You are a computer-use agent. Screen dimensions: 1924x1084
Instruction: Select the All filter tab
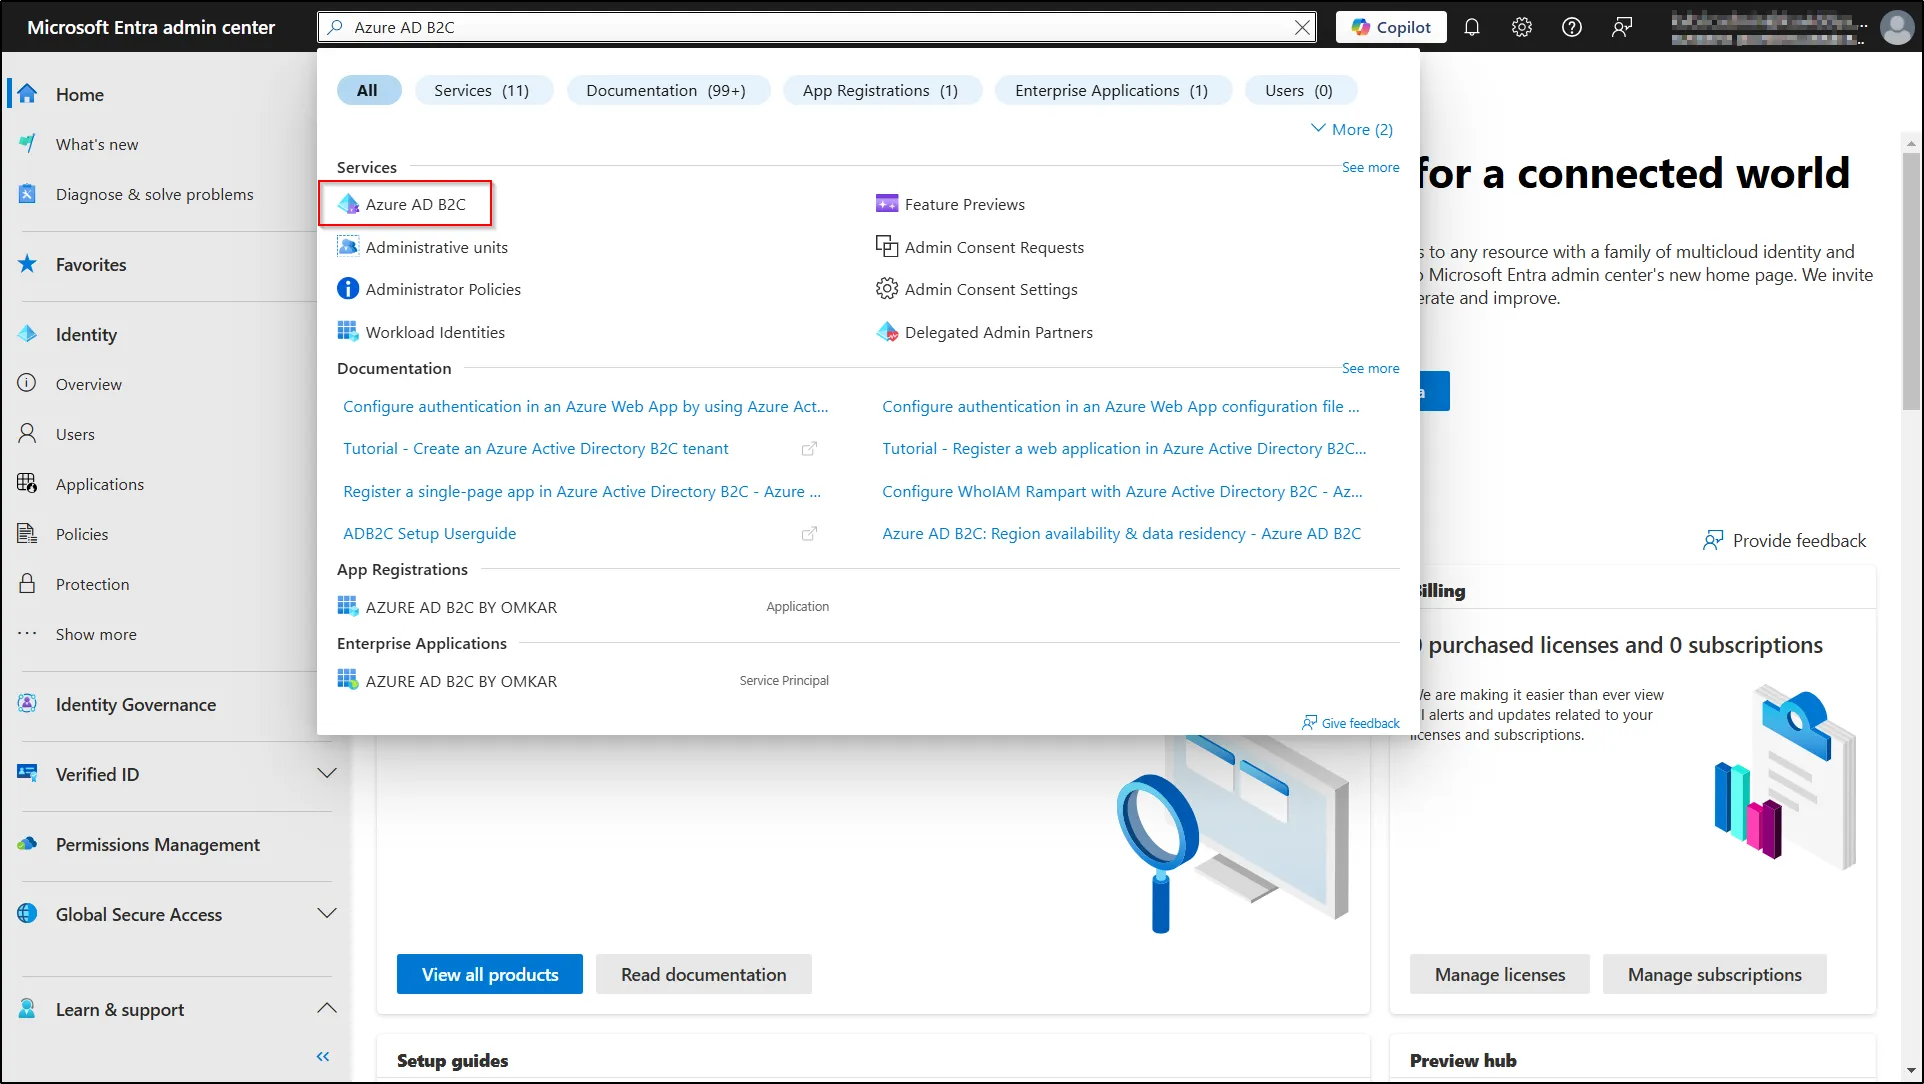tap(368, 90)
